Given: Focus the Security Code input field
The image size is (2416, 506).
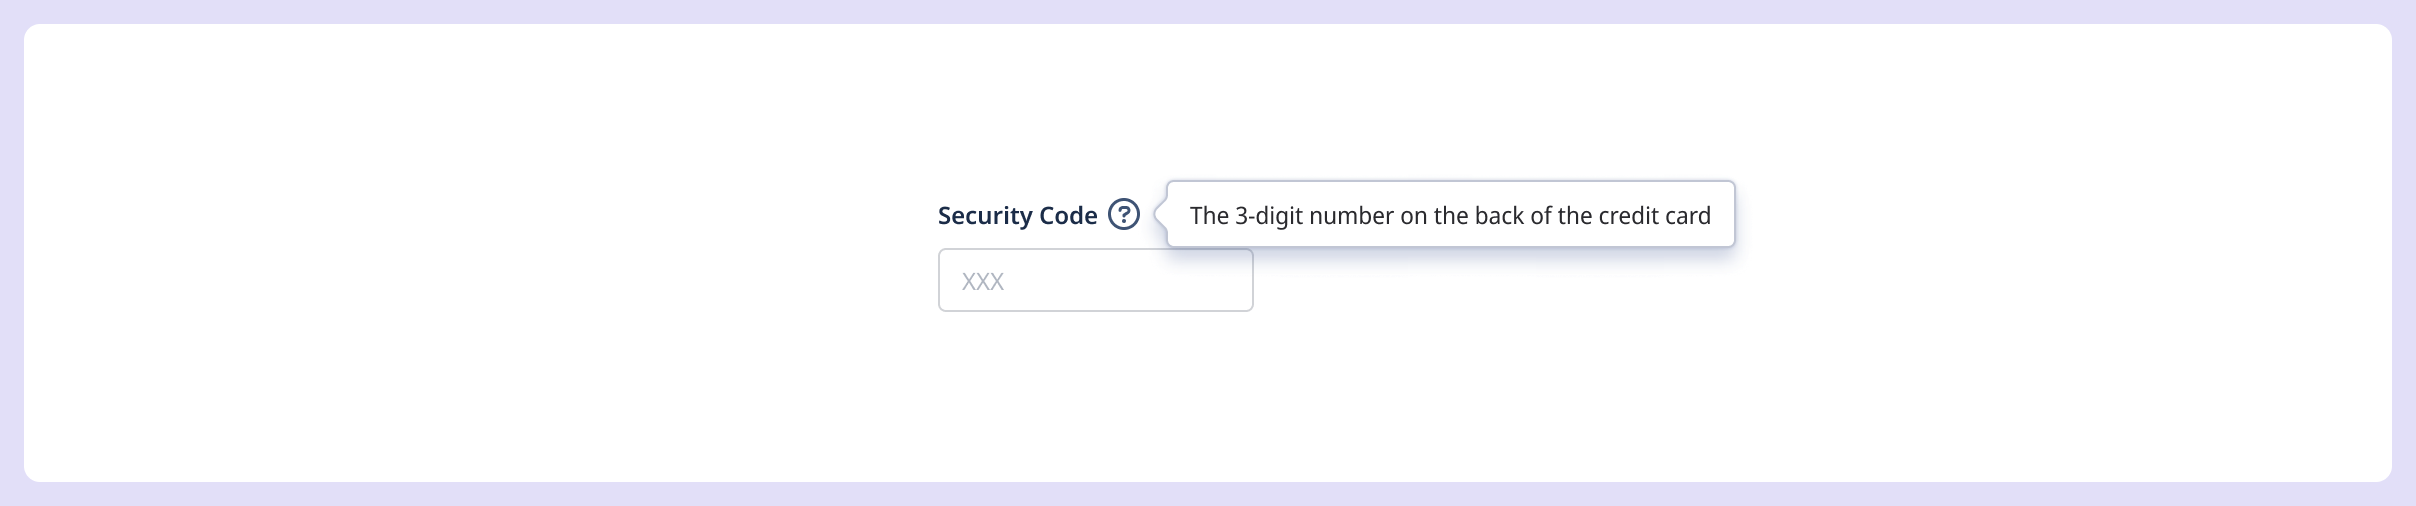Looking at the screenshot, I should click(x=1095, y=280).
